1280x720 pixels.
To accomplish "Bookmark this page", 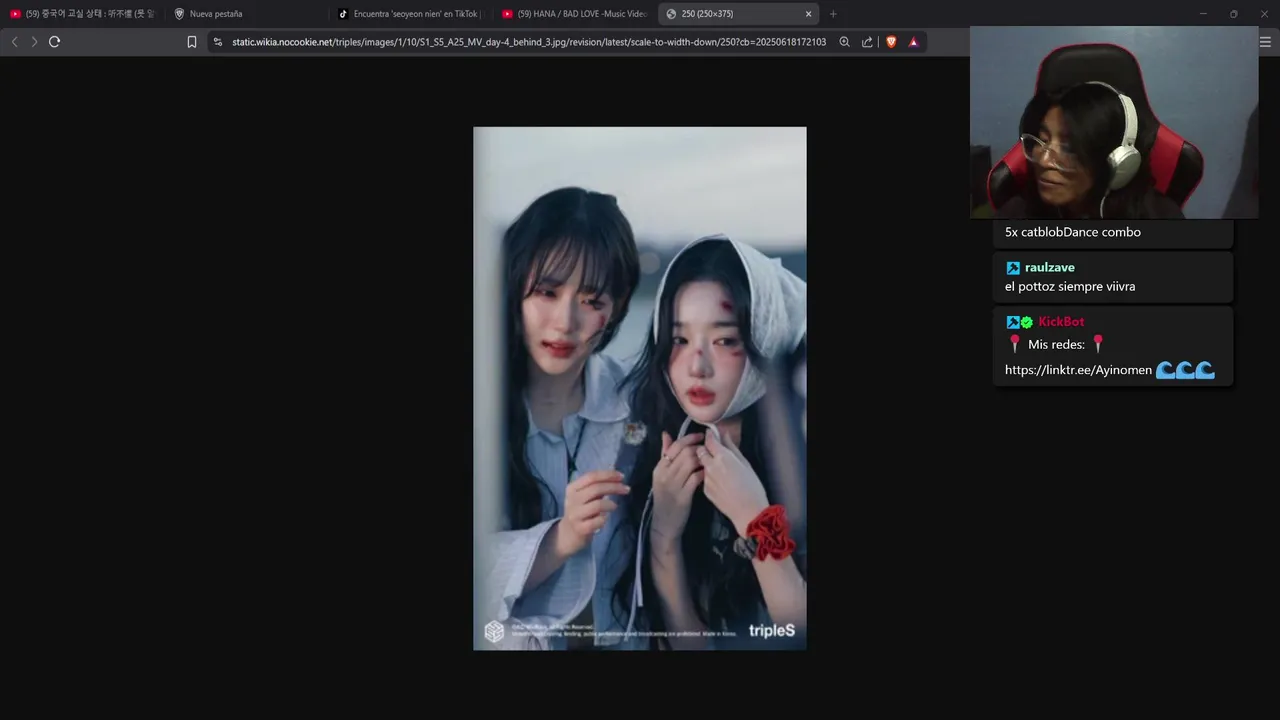I will point(192,42).
